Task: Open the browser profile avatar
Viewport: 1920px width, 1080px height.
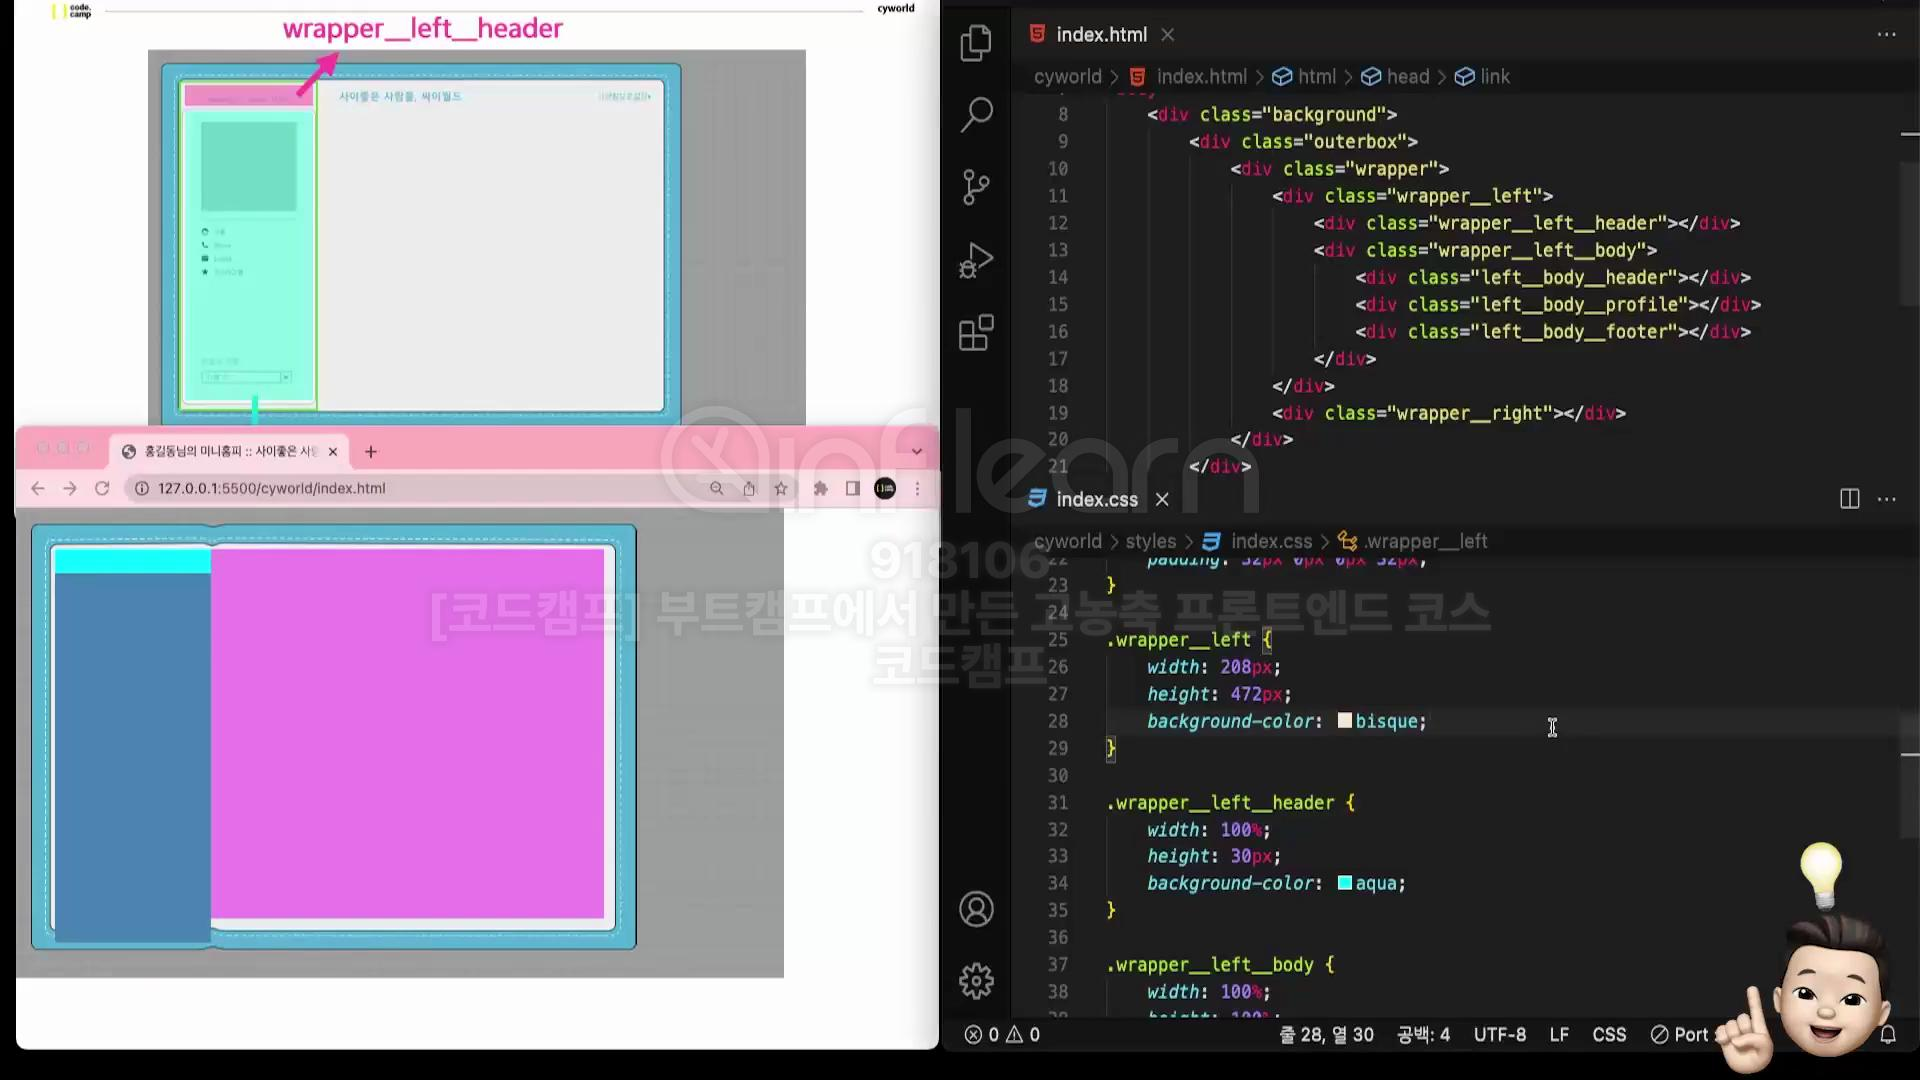Action: click(885, 488)
